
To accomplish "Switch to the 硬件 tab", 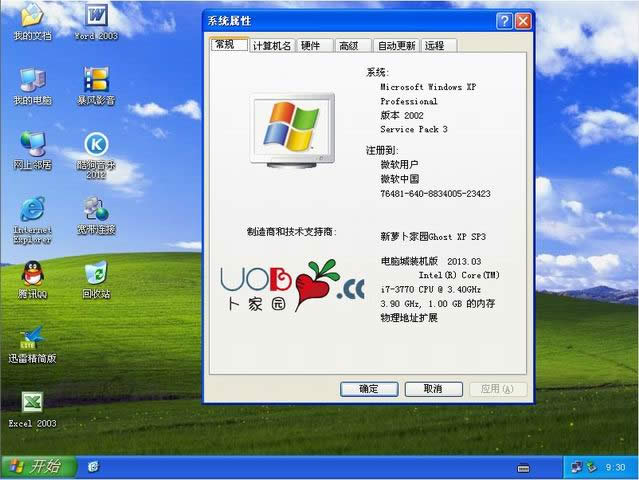I will (312, 45).
